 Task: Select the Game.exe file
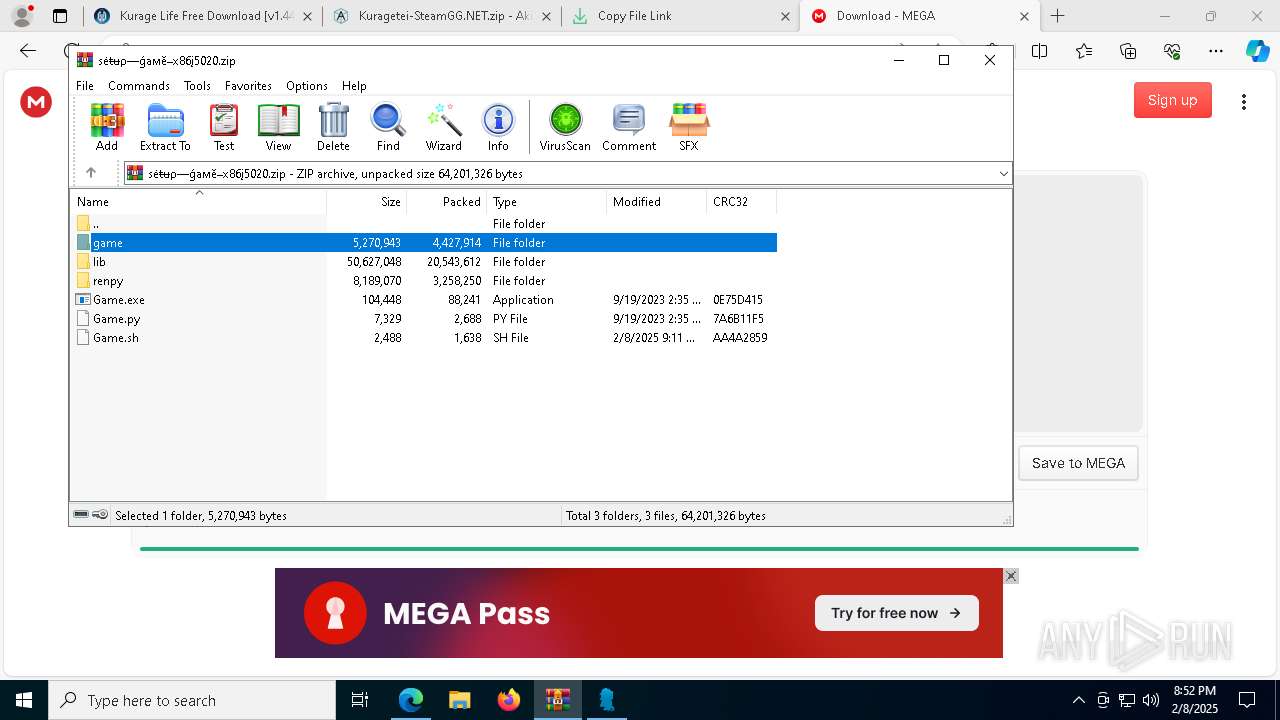tap(424, 300)
